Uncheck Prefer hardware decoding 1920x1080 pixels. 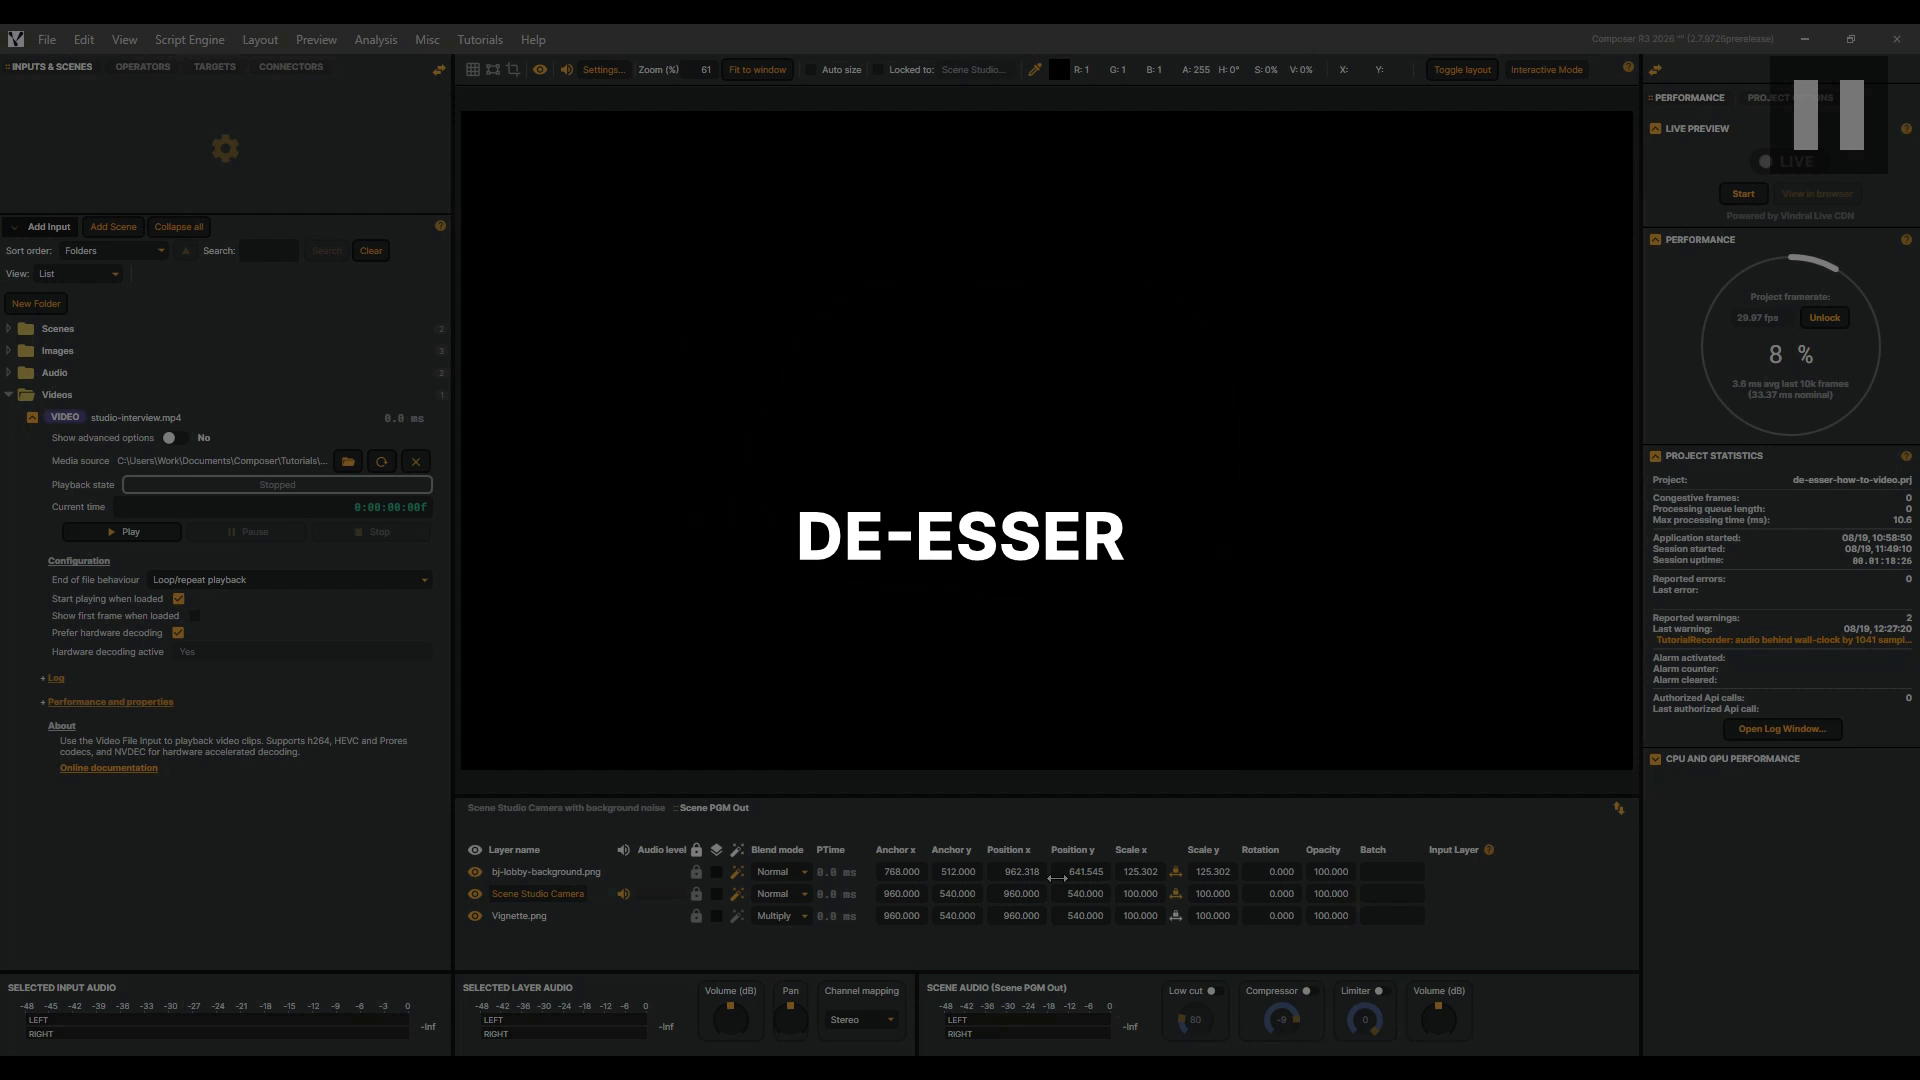pyautogui.click(x=178, y=633)
